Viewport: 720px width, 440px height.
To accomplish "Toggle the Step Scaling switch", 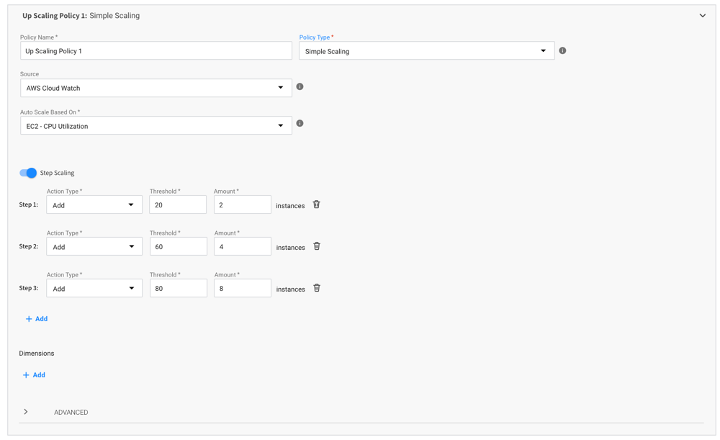I will 28,173.
